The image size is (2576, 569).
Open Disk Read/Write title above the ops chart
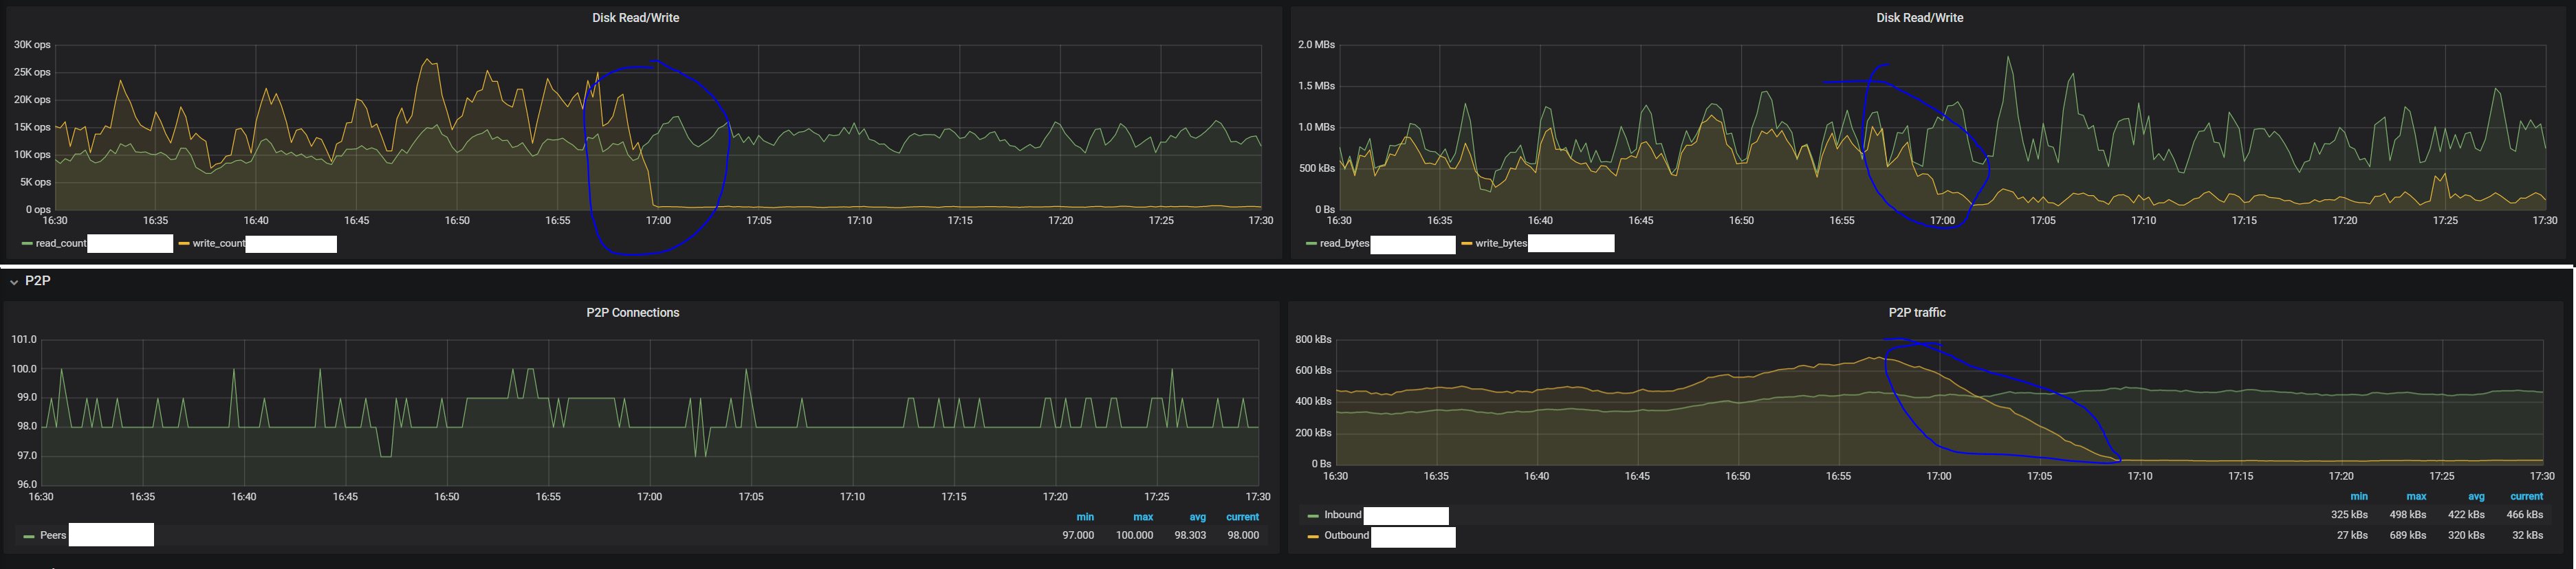click(635, 18)
